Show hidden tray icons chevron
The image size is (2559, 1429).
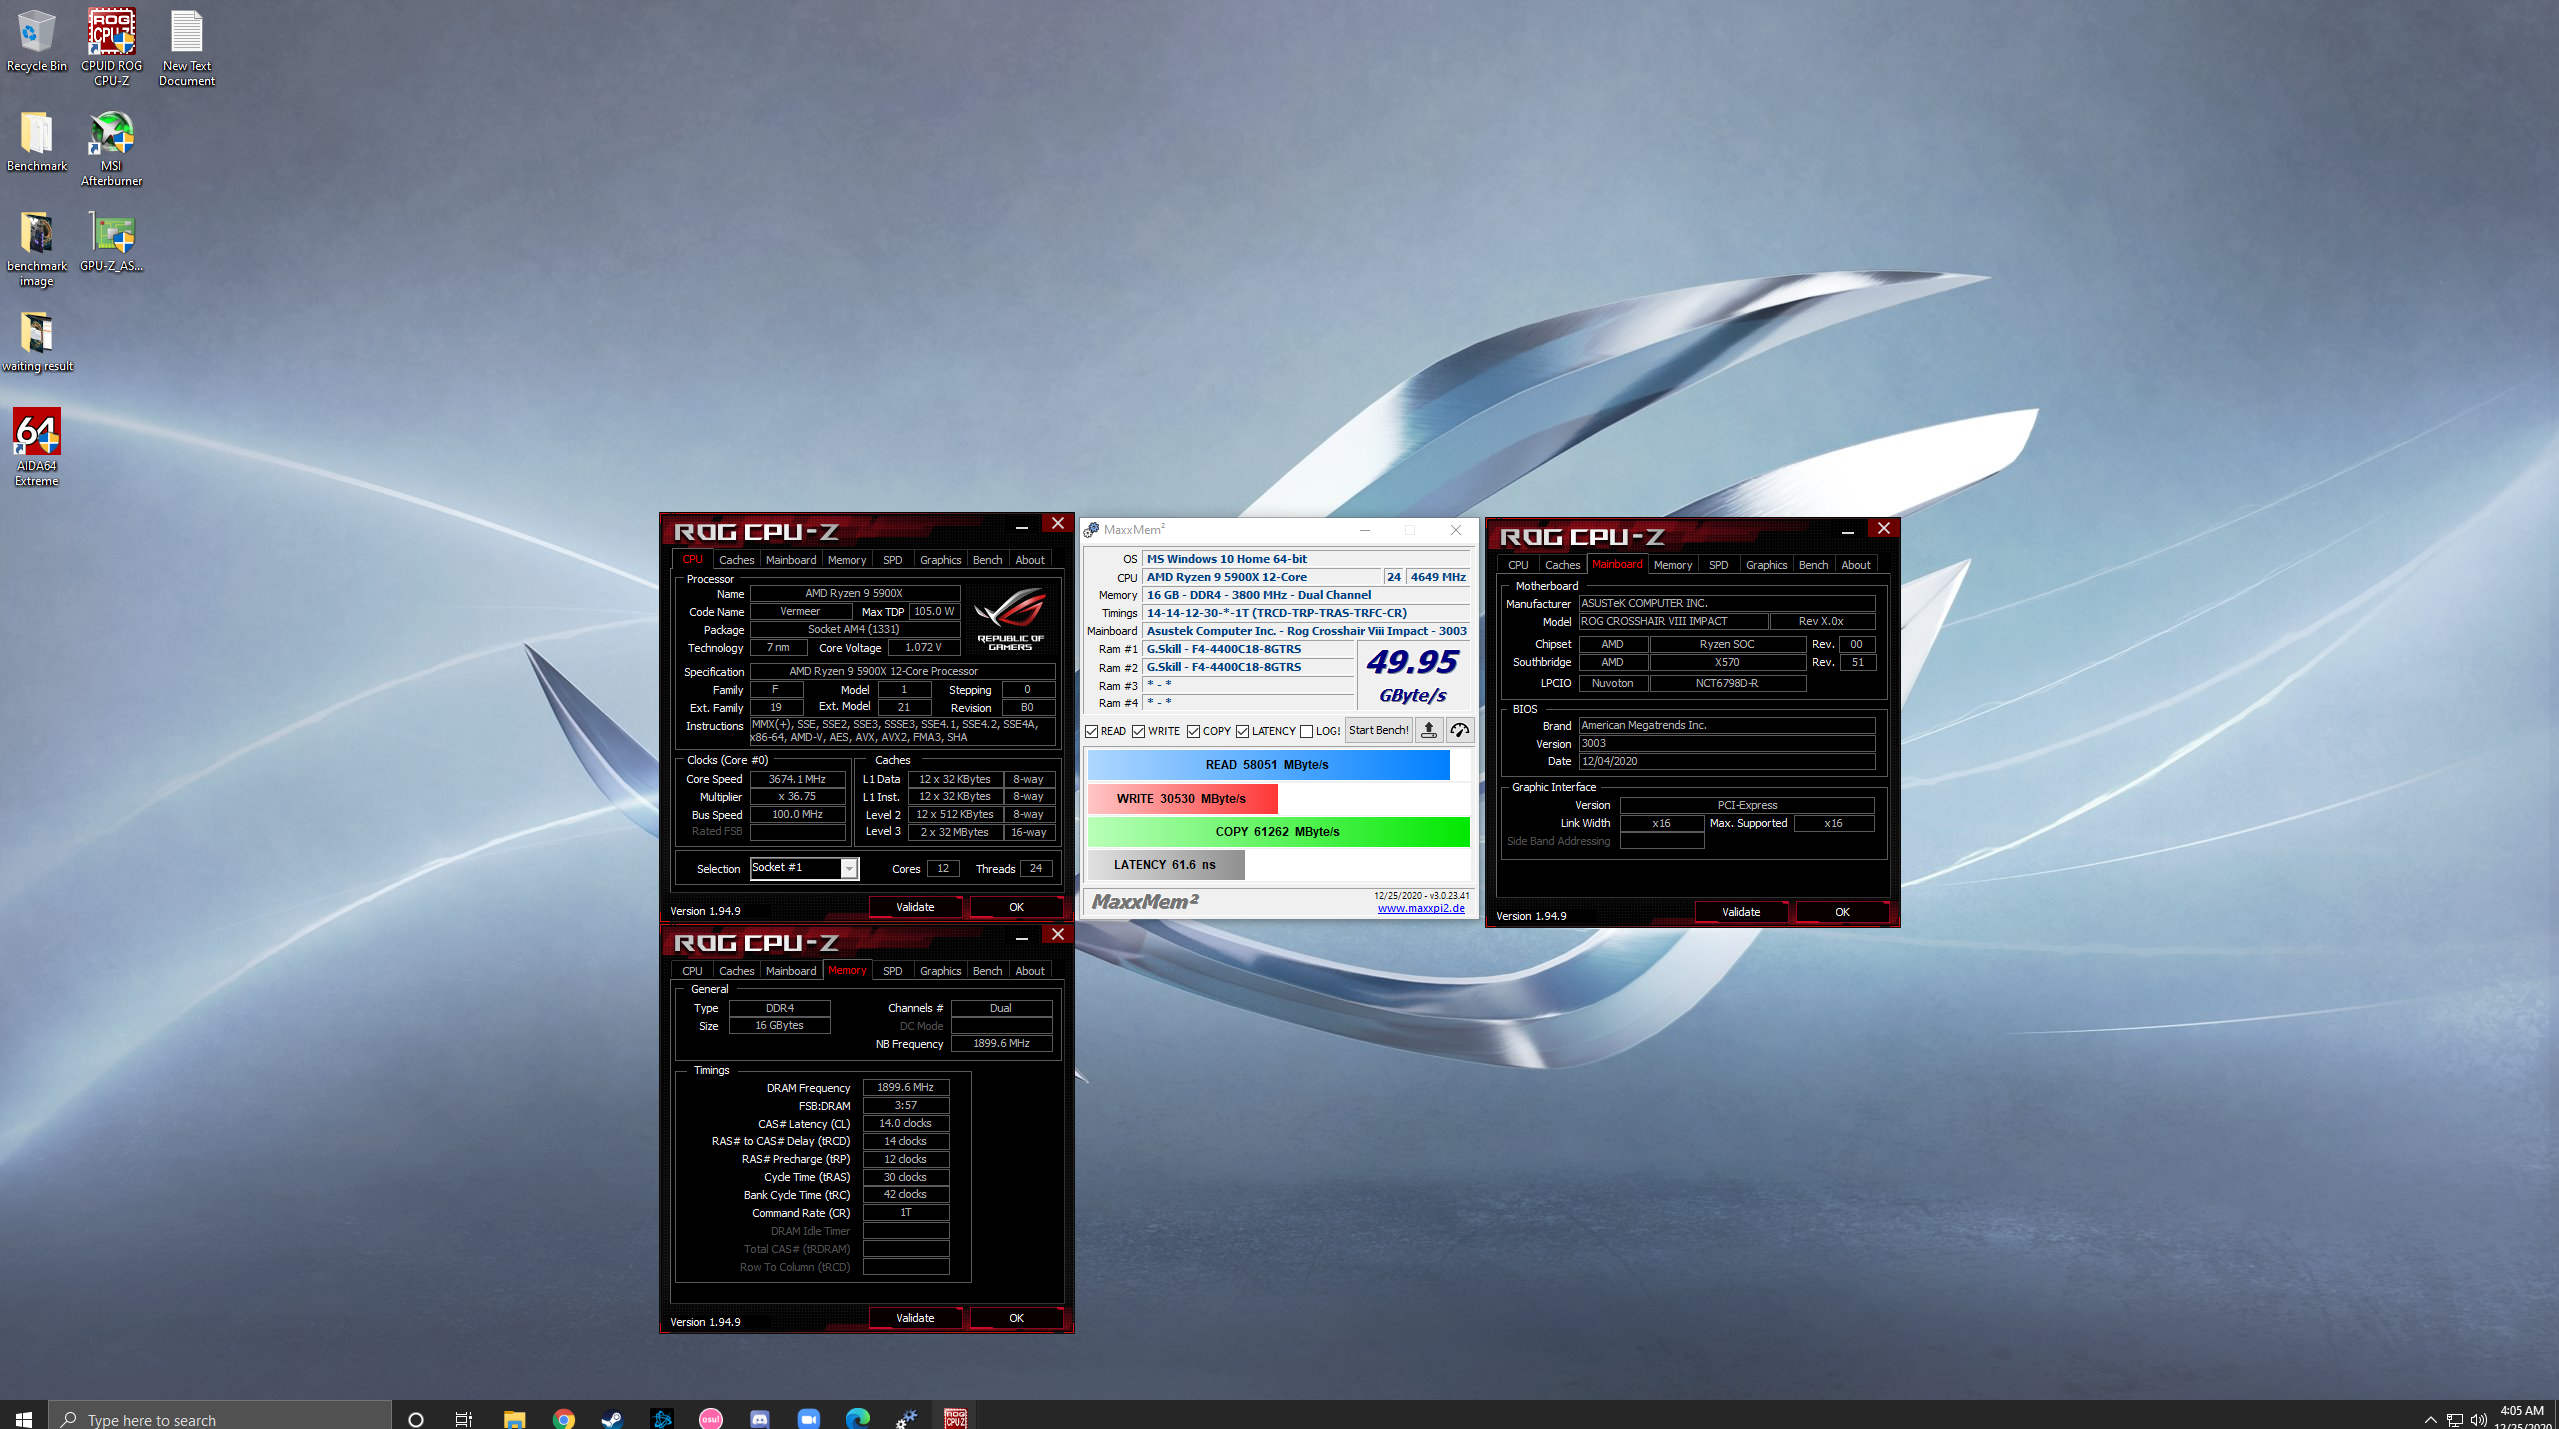[2430, 1419]
